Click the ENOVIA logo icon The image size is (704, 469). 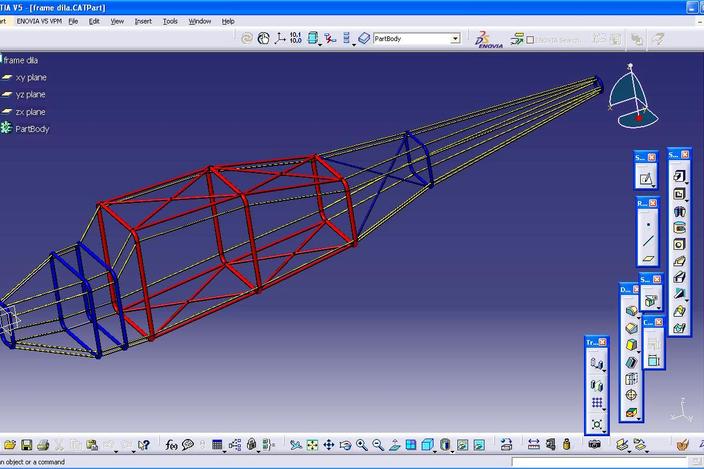pyautogui.click(x=490, y=39)
